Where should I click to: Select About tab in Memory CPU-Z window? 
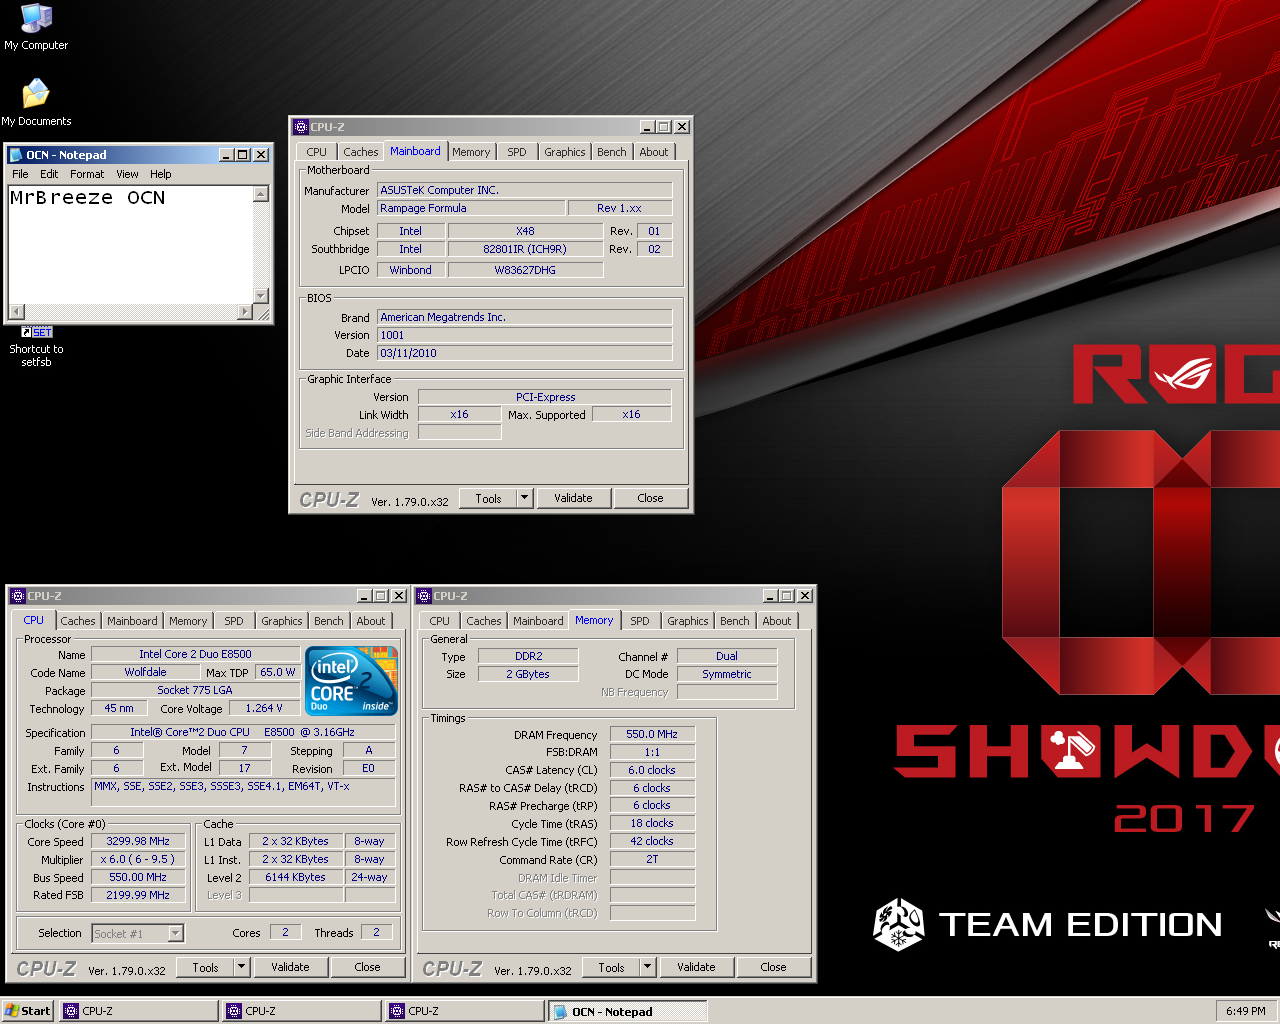click(x=777, y=621)
